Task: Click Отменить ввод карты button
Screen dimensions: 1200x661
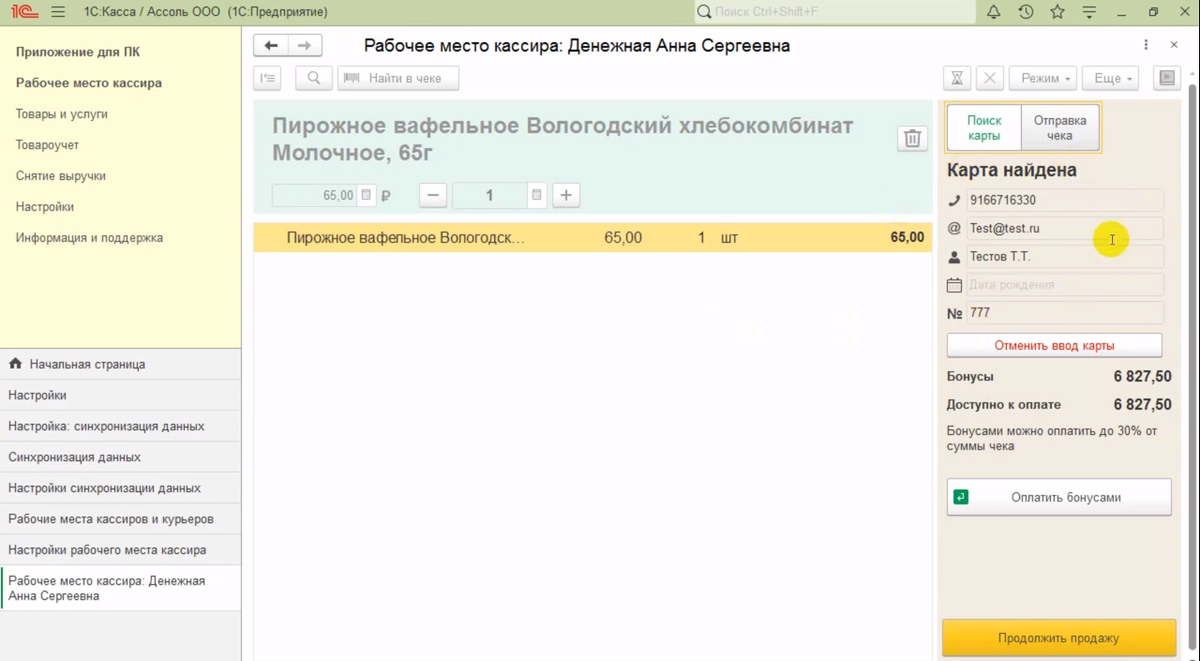Action: [1054, 345]
